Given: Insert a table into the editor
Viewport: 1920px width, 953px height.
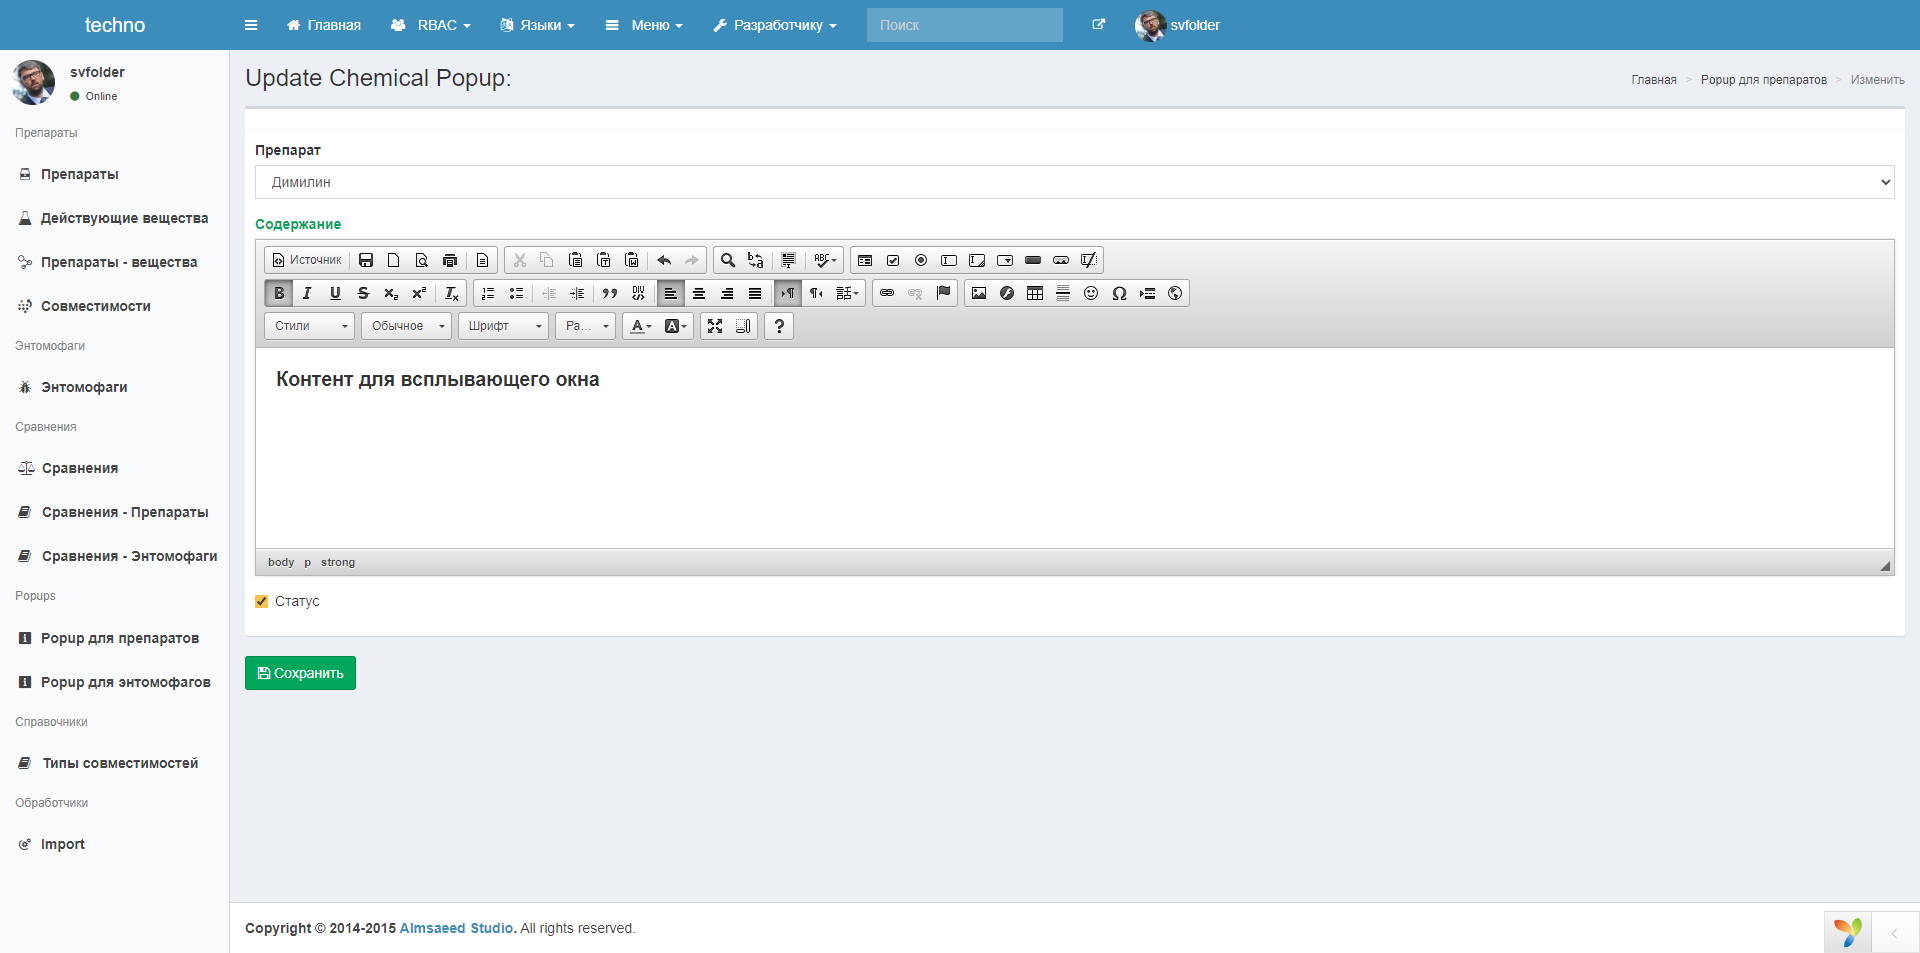Looking at the screenshot, I should (1035, 293).
